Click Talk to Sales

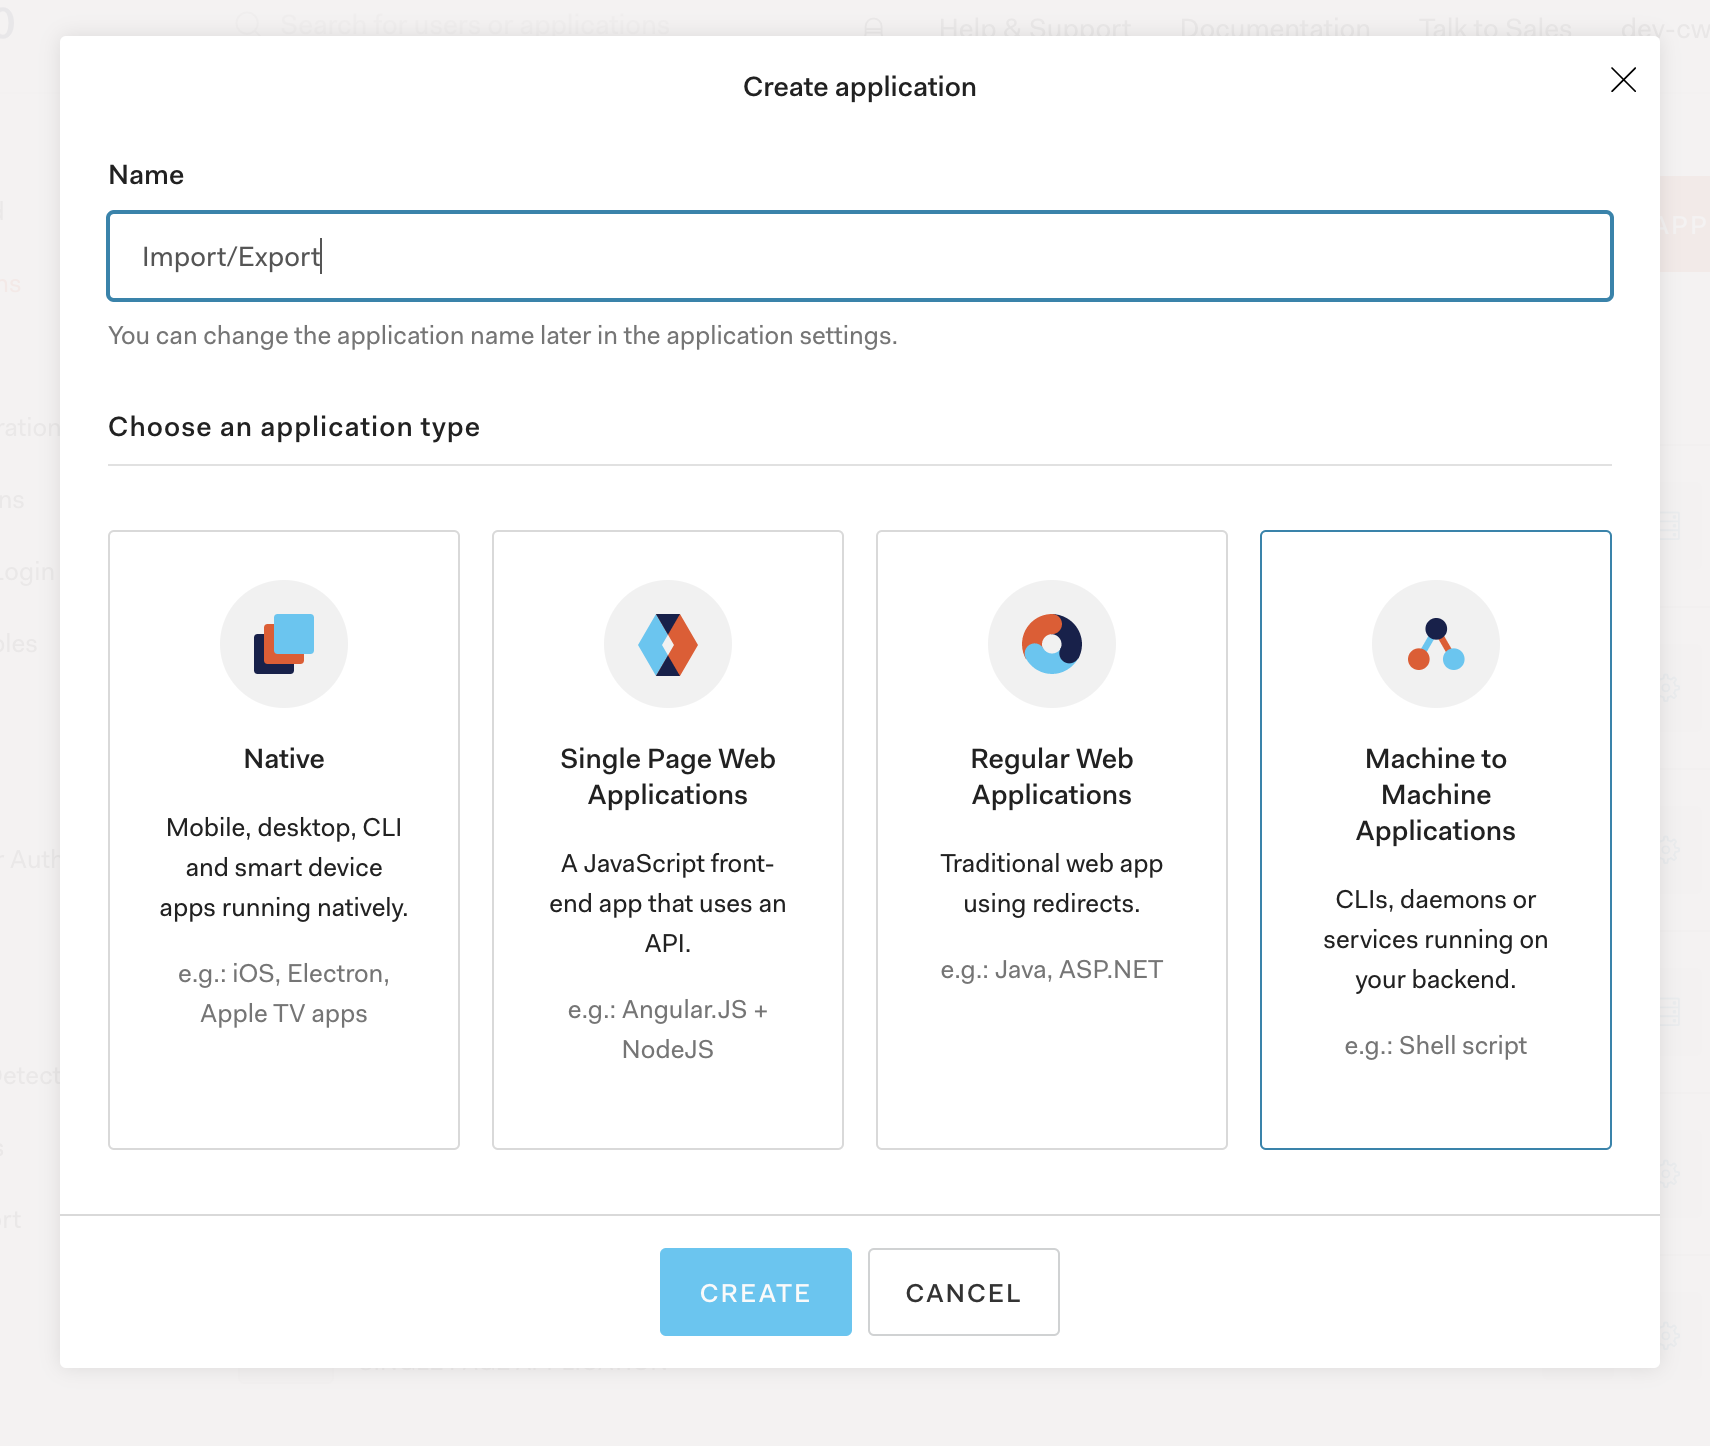click(x=1495, y=26)
